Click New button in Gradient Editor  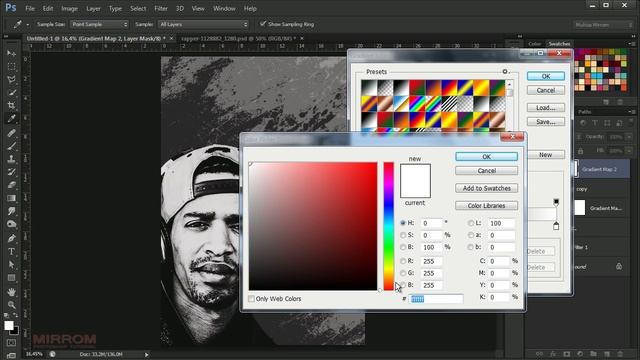(x=546, y=155)
